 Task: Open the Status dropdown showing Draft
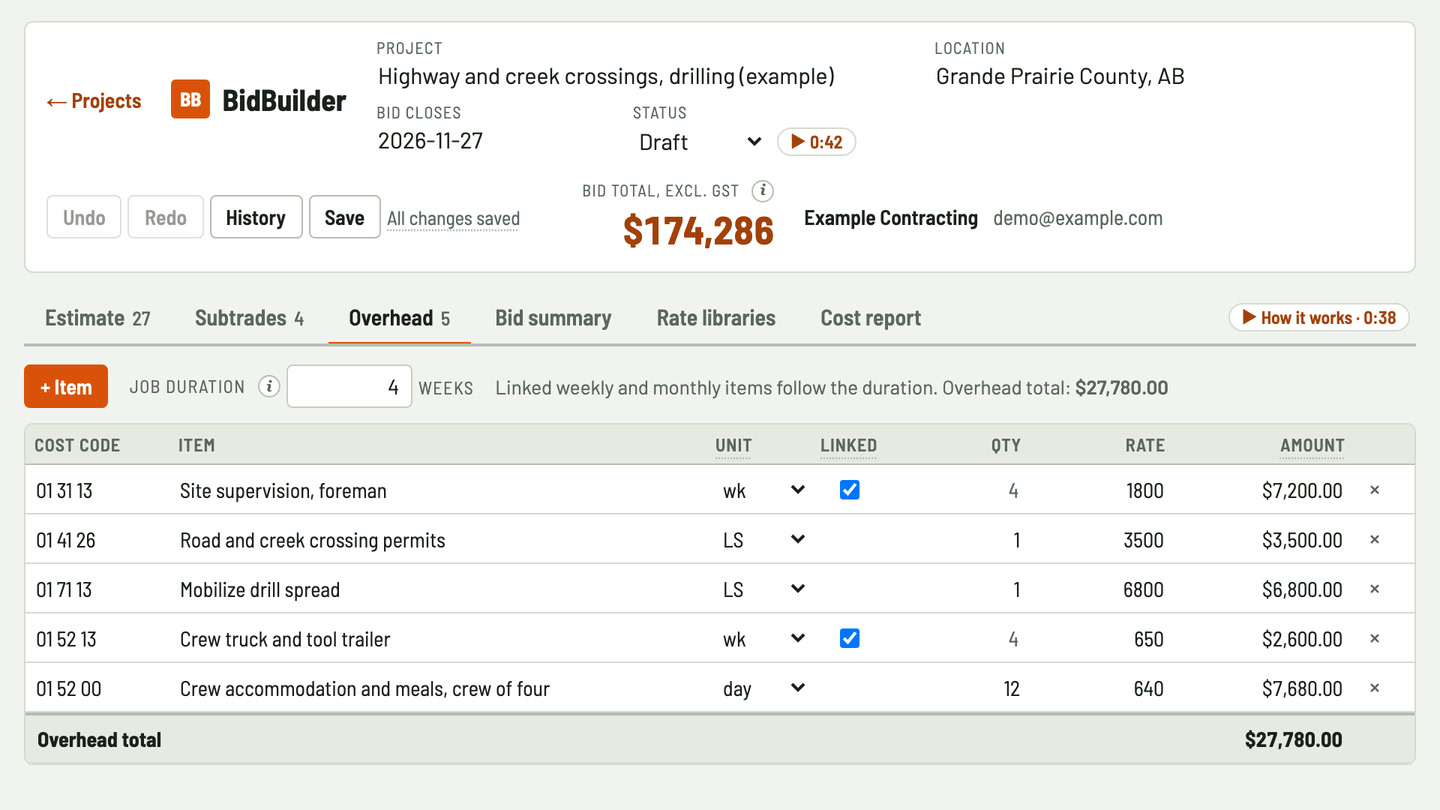pos(700,142)
